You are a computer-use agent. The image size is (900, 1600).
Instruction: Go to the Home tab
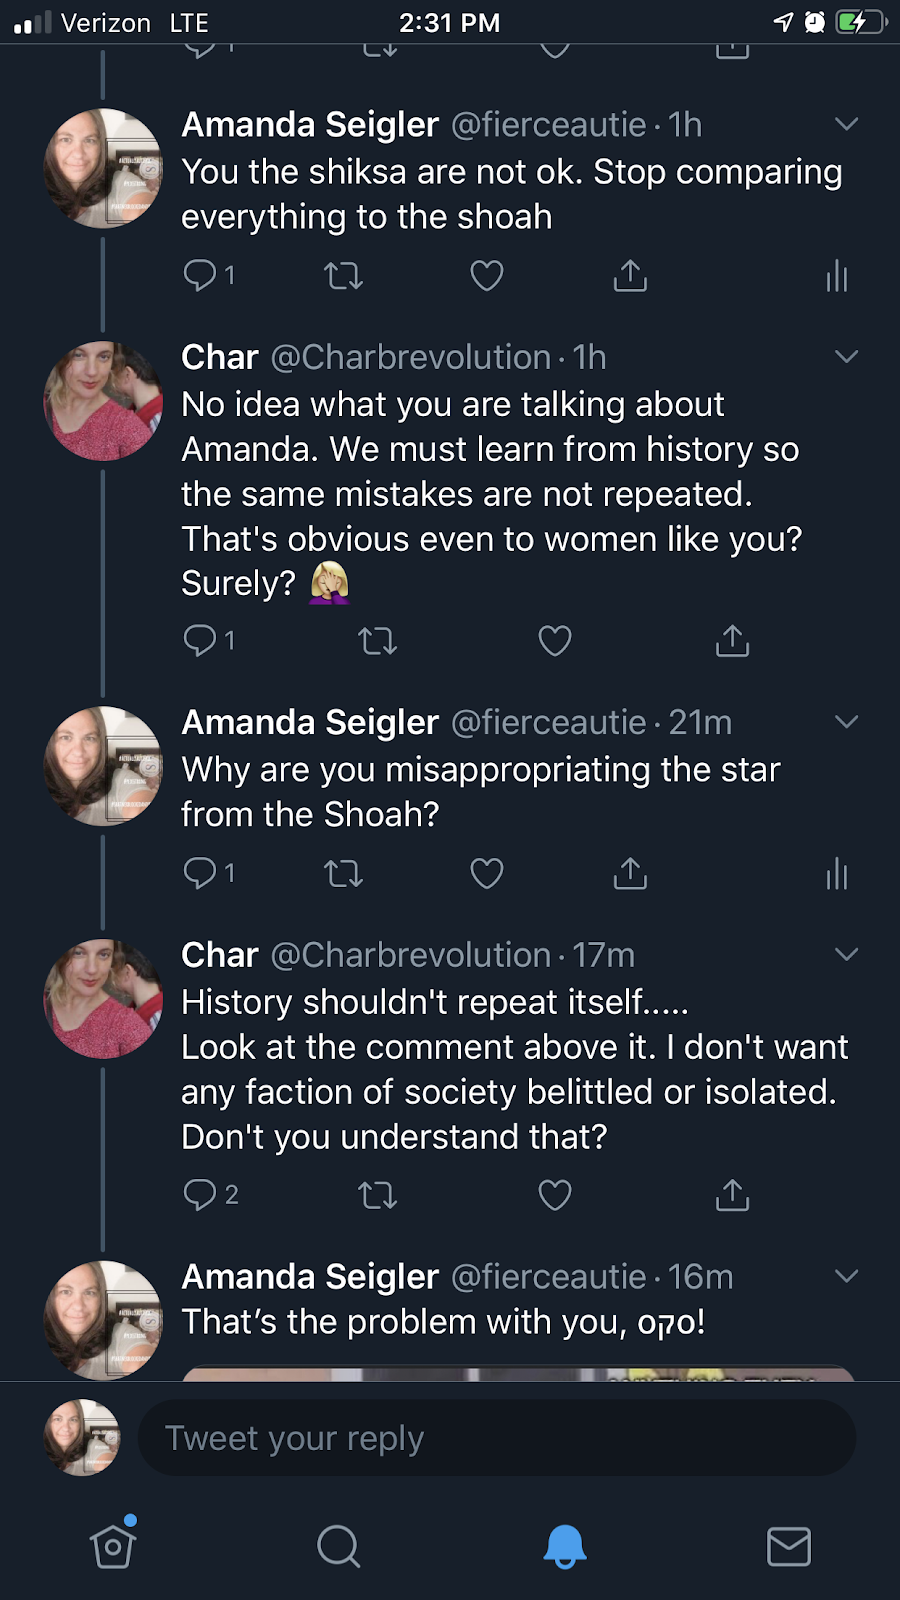[x=113, y=1546]
